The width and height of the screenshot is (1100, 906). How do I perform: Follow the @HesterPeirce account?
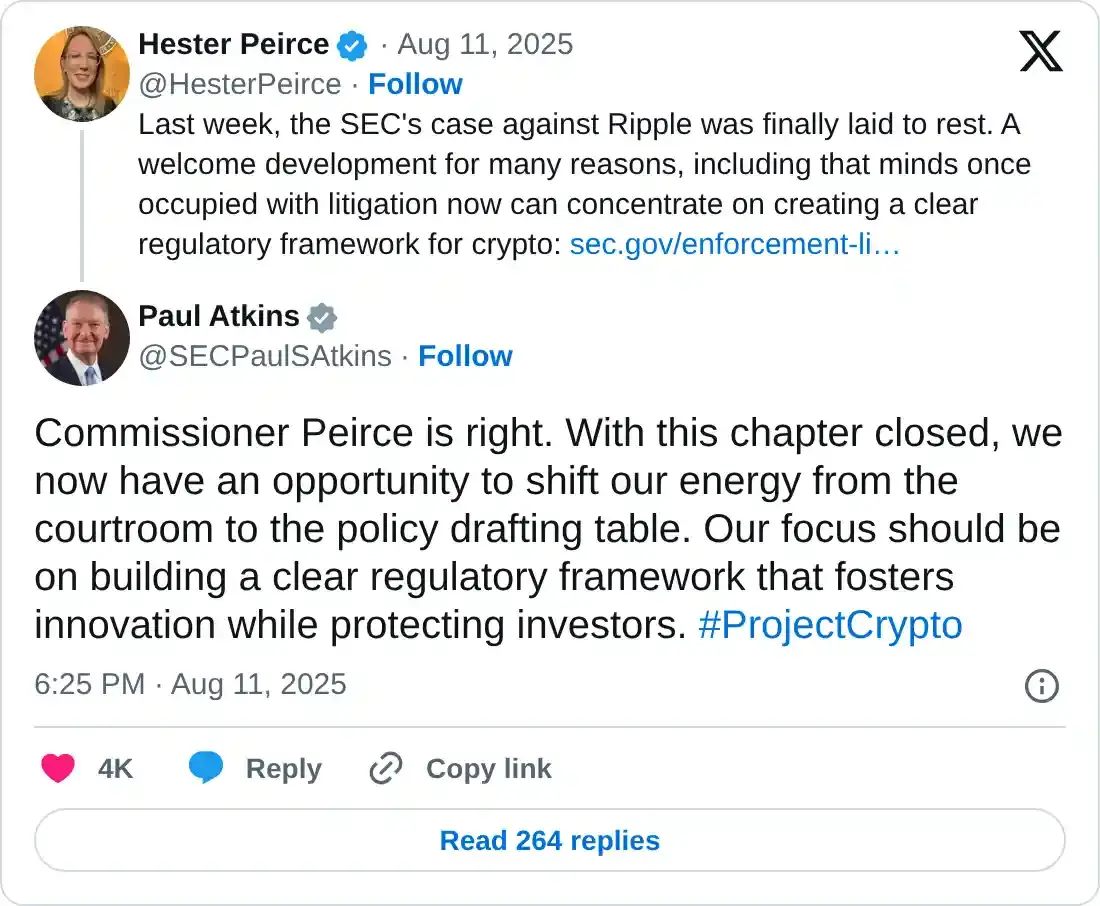coord(415,84)
